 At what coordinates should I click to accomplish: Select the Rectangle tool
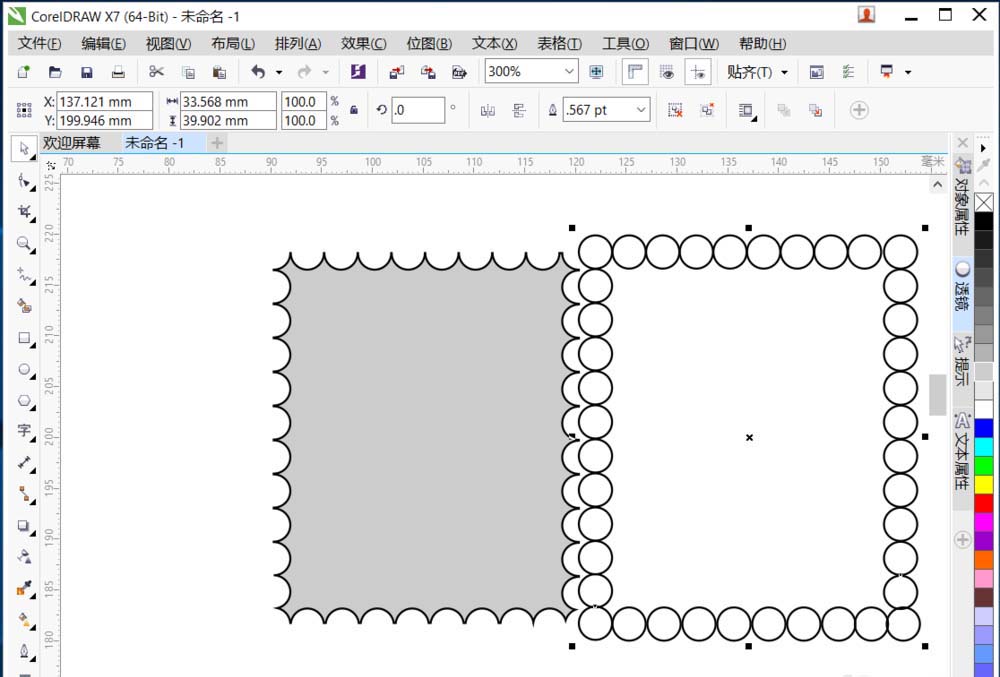click(x=23, y=340)
